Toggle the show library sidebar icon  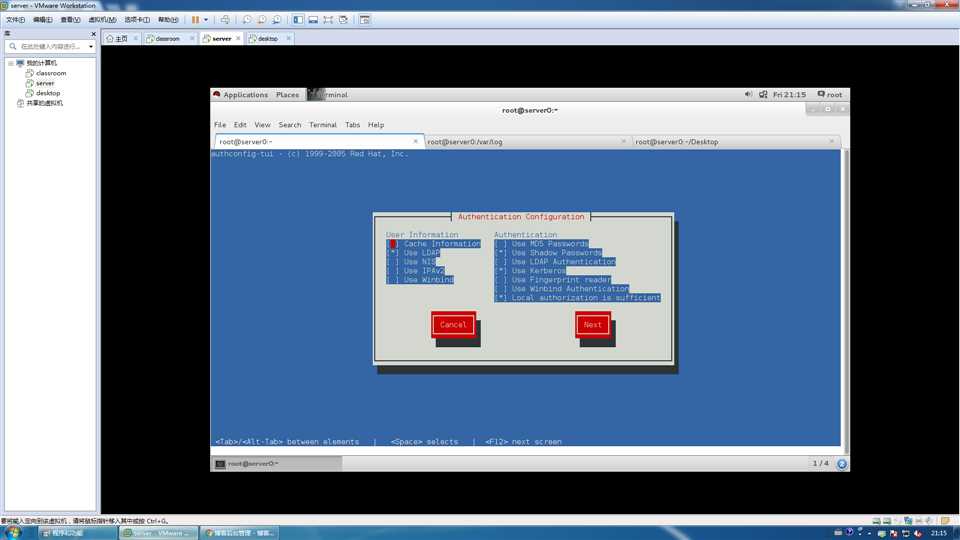click(298, 20)
